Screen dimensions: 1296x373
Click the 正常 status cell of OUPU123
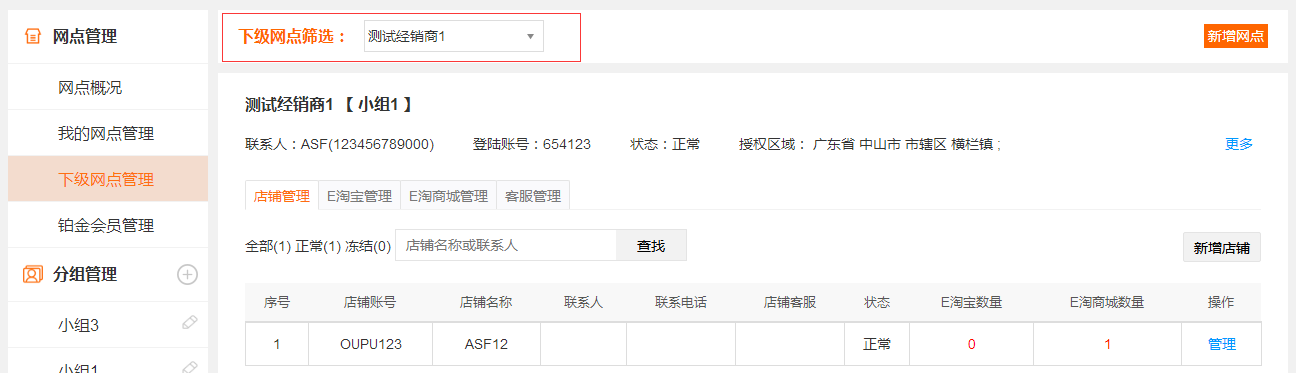pyautogui.click(x=877, y=344)
